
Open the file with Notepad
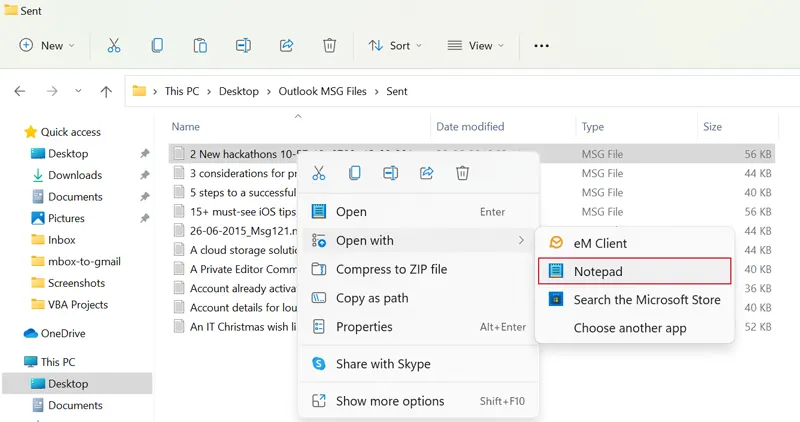635,271
